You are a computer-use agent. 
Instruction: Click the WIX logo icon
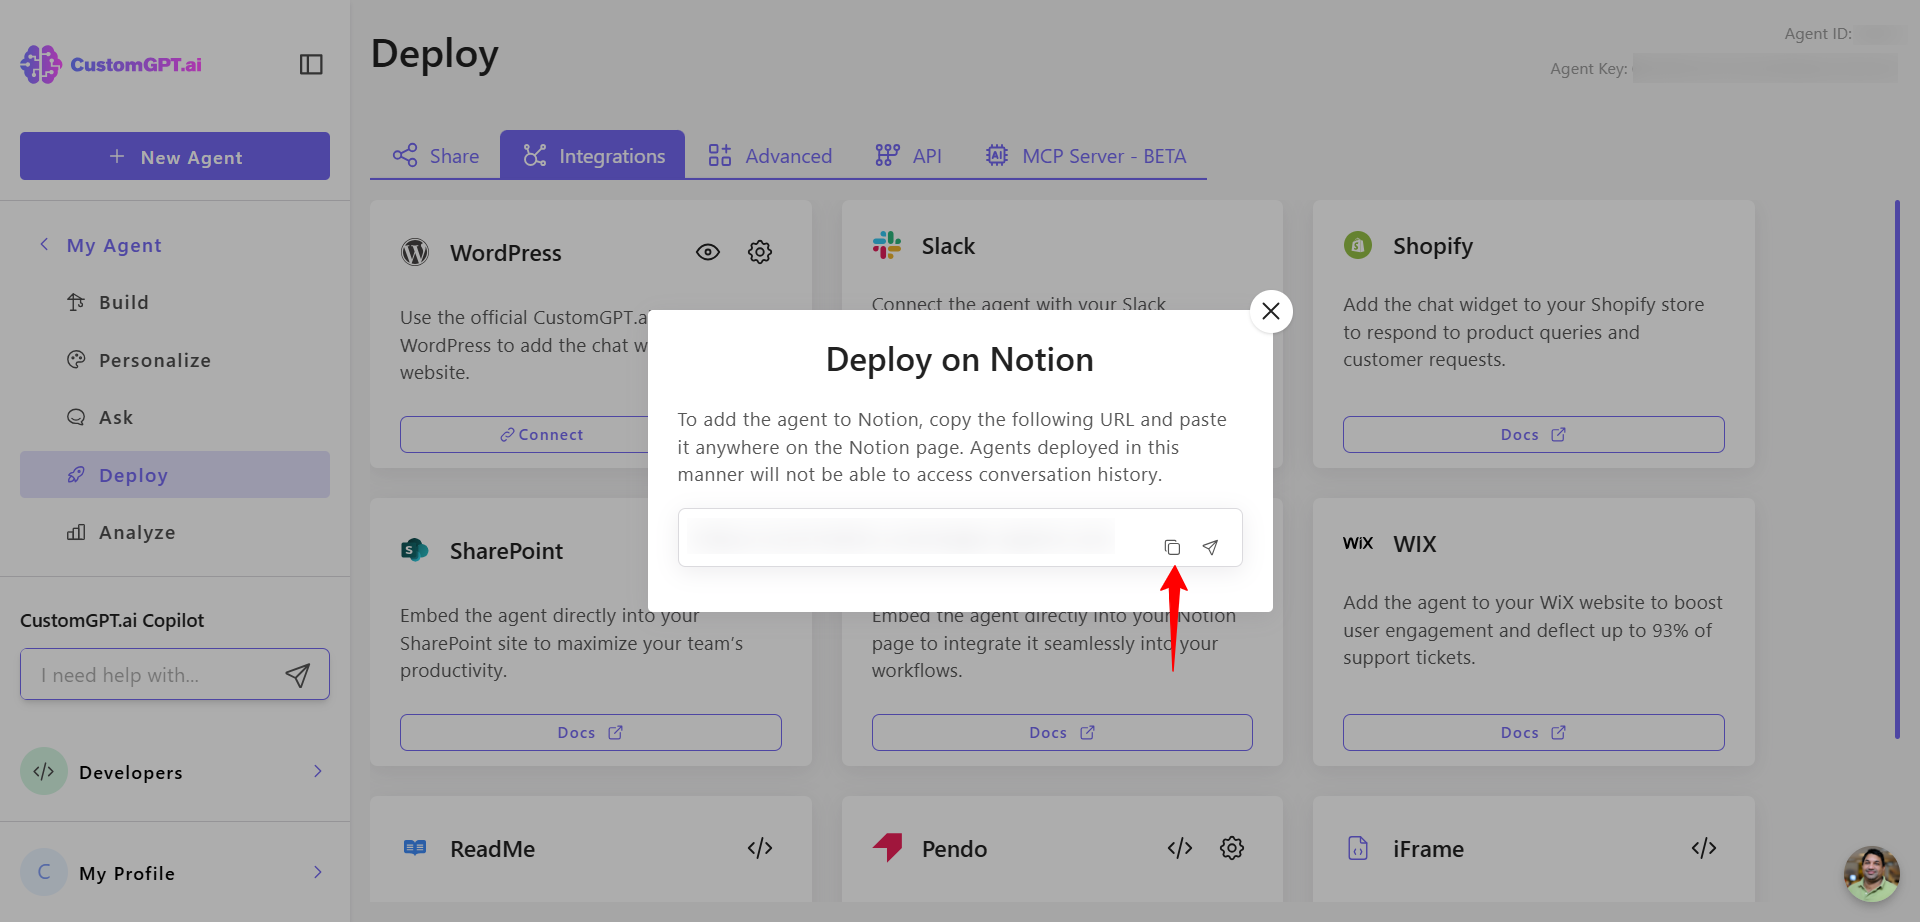coord(1358,543)
